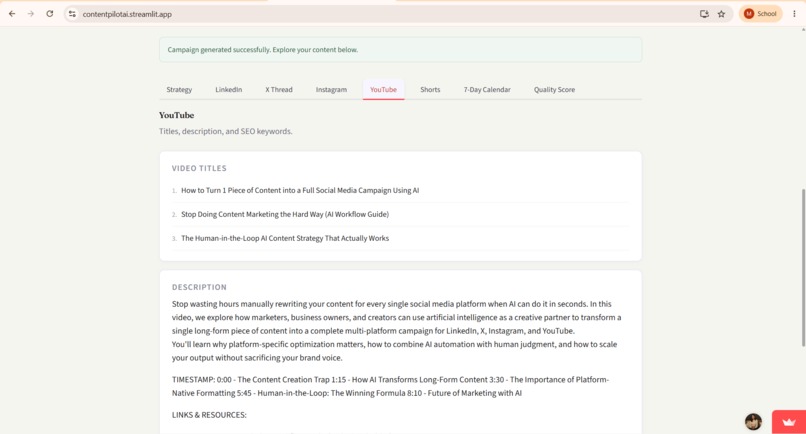Open the 7-Day Calendar tab

(487, 89)
